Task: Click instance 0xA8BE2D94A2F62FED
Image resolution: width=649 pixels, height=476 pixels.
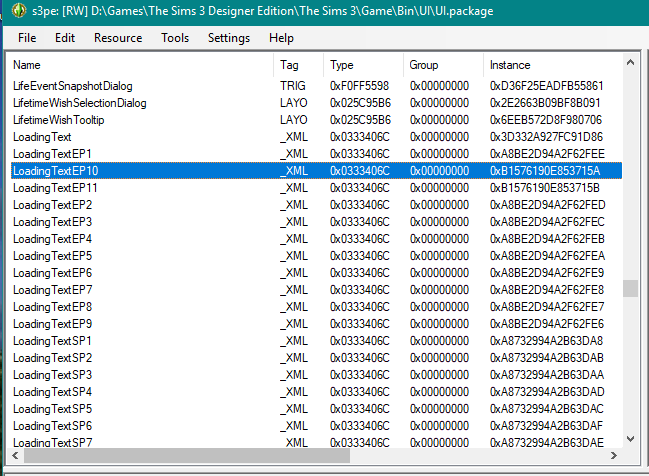Action: click(x=548, y=205)
